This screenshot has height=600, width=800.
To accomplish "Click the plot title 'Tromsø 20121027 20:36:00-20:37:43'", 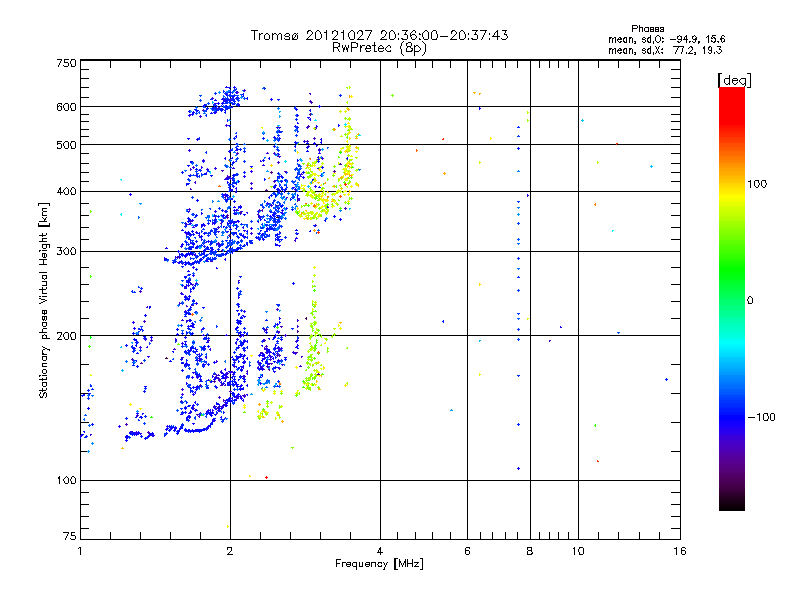I will tap(379, 35).
